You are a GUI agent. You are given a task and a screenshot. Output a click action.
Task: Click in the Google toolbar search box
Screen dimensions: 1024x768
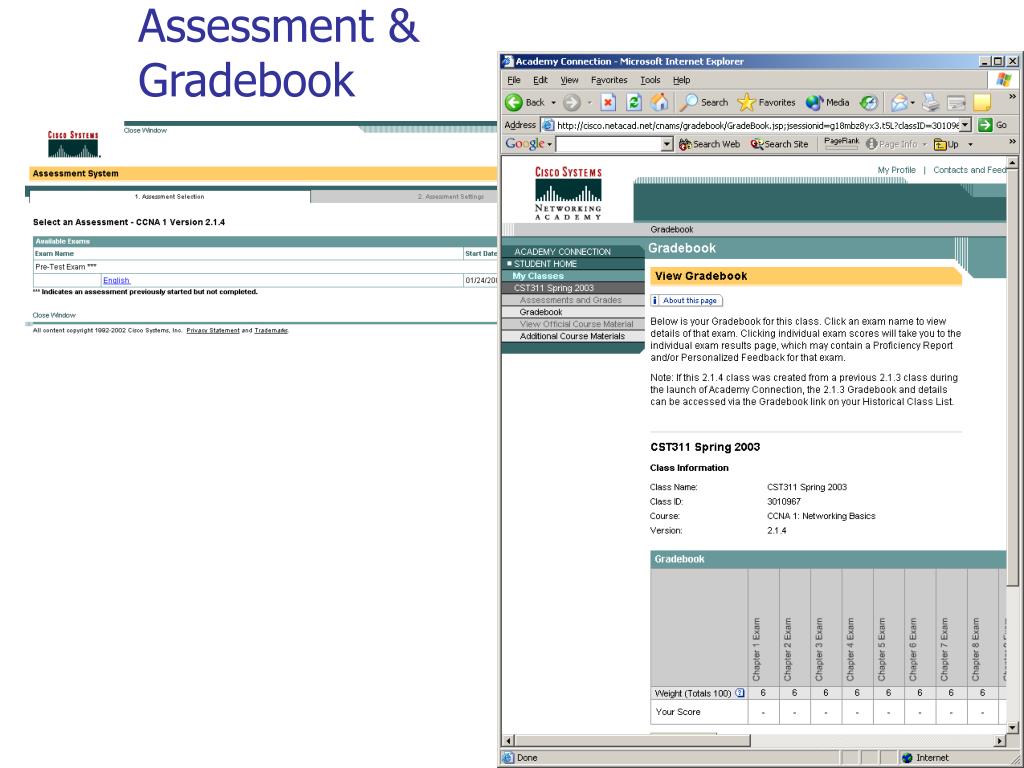click(608, 144)
